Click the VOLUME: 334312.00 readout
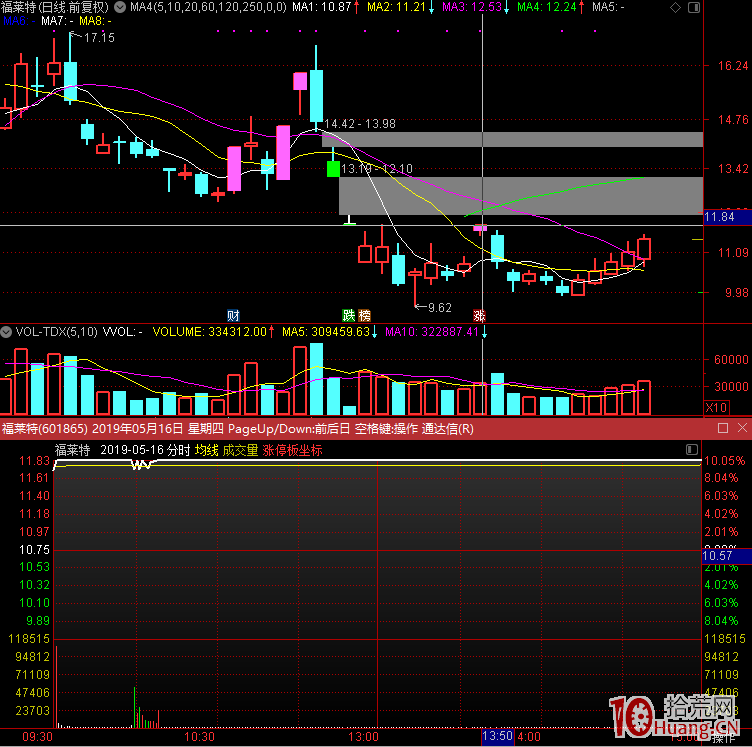The image size is (752, 747). click(x=210, y=332)
